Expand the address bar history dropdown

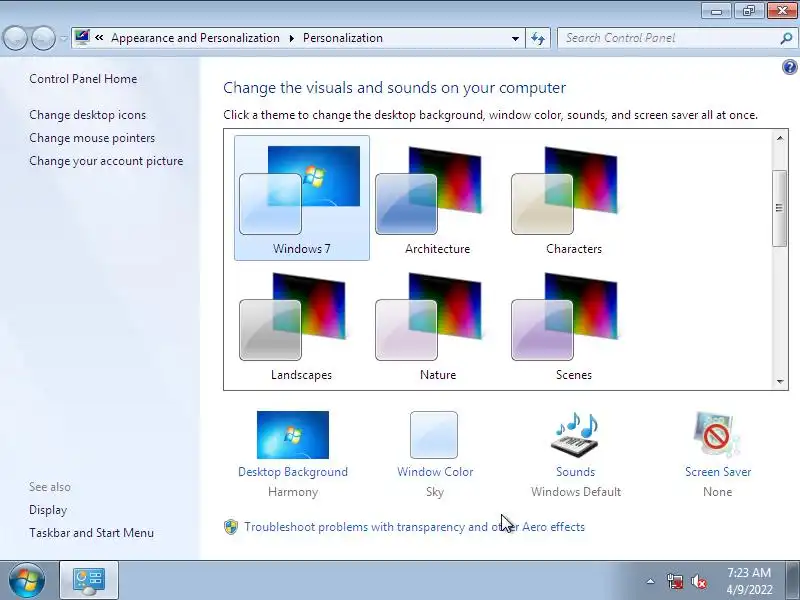point(515,38)
